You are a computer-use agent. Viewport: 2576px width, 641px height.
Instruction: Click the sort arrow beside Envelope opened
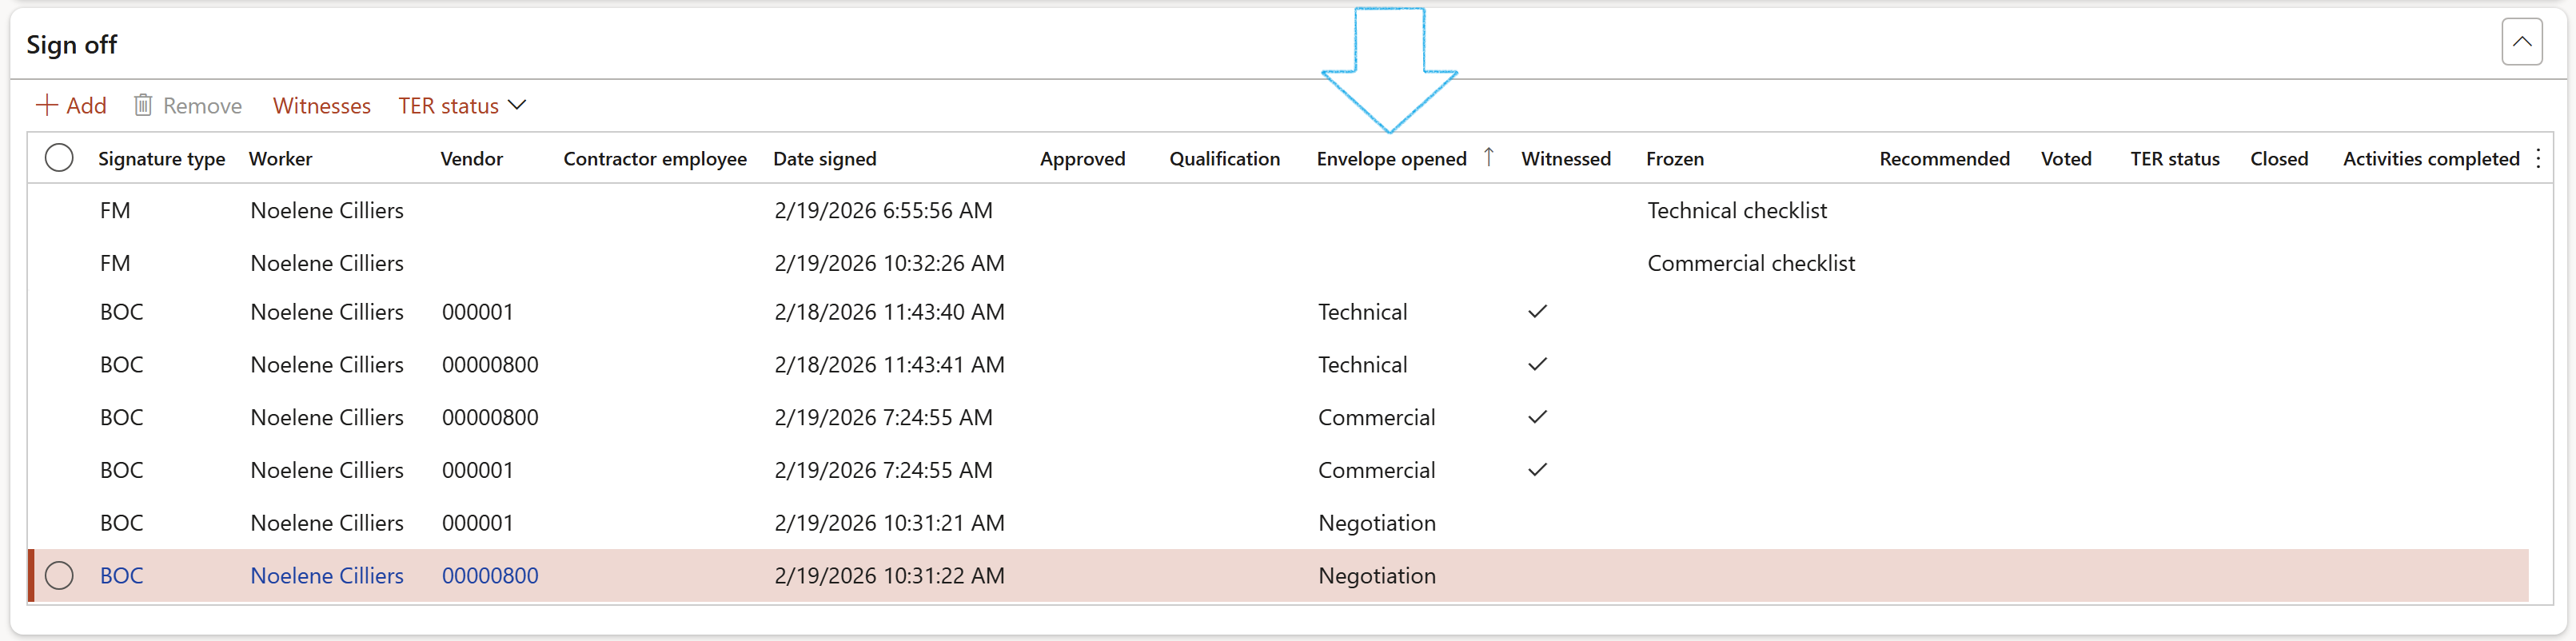[1488, 157]
